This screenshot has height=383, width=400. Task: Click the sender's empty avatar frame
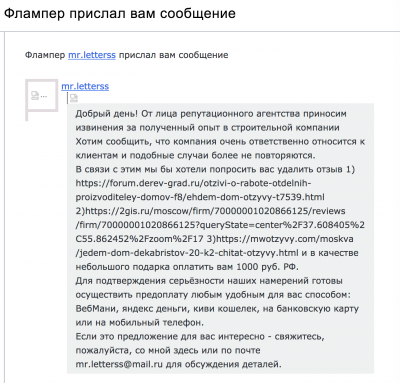click(42, 96)
